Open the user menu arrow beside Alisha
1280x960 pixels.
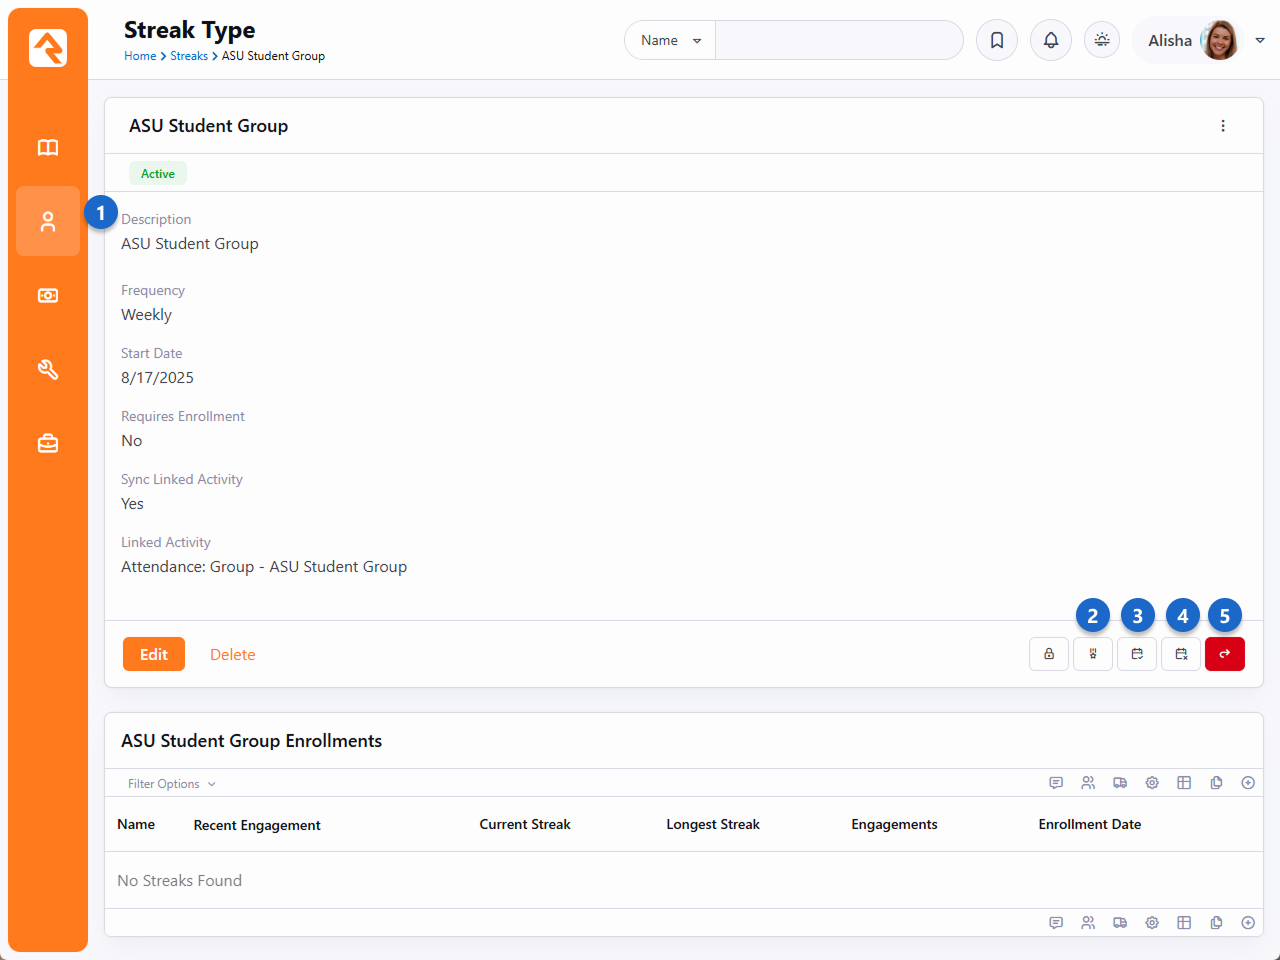(1260, 40)
